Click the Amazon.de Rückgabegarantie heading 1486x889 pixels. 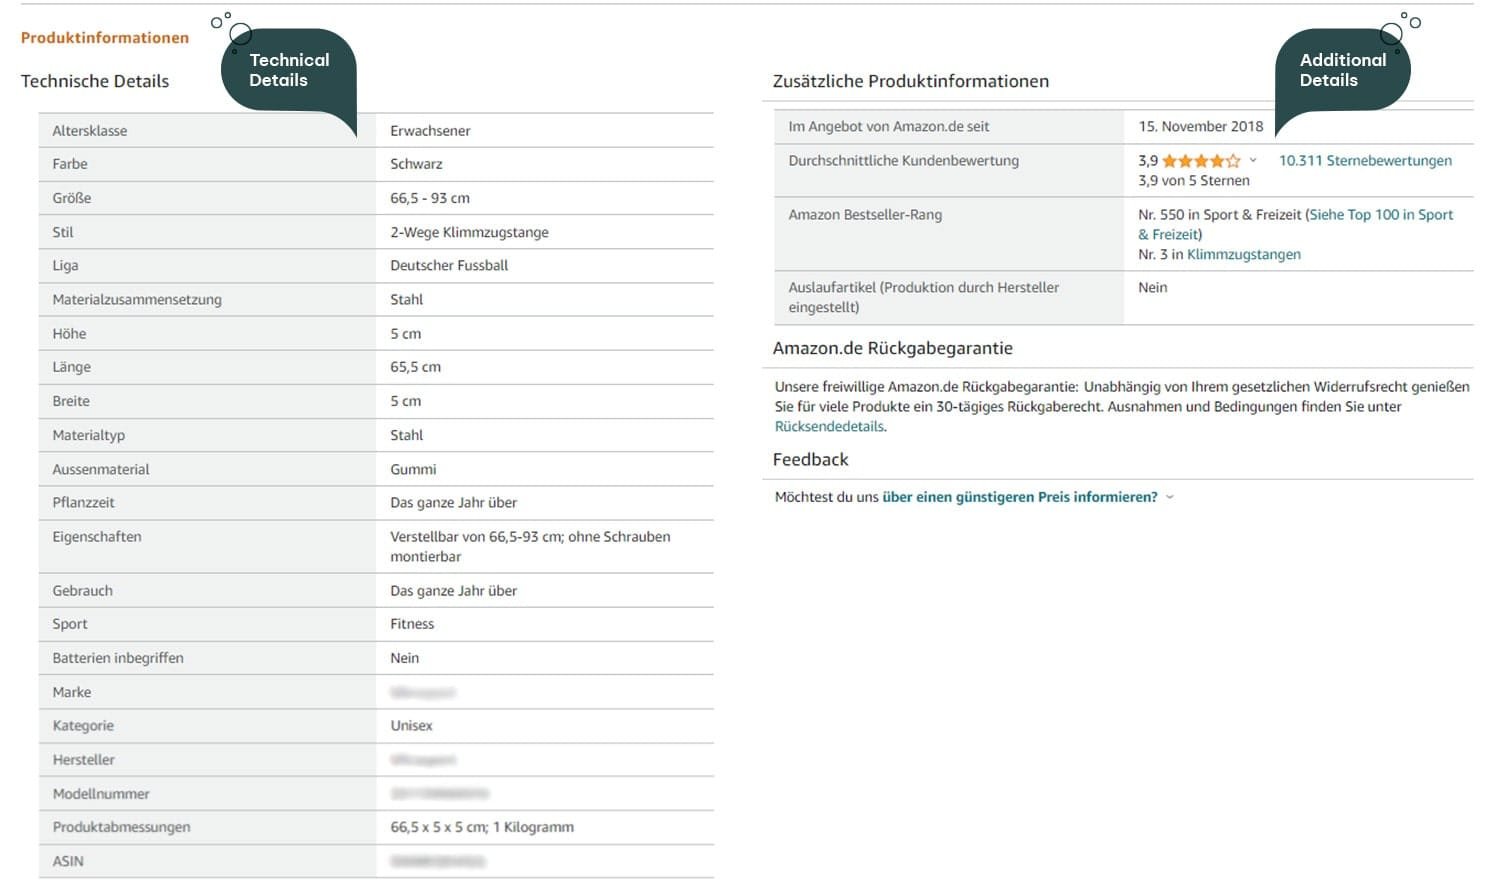click(892, 349)
